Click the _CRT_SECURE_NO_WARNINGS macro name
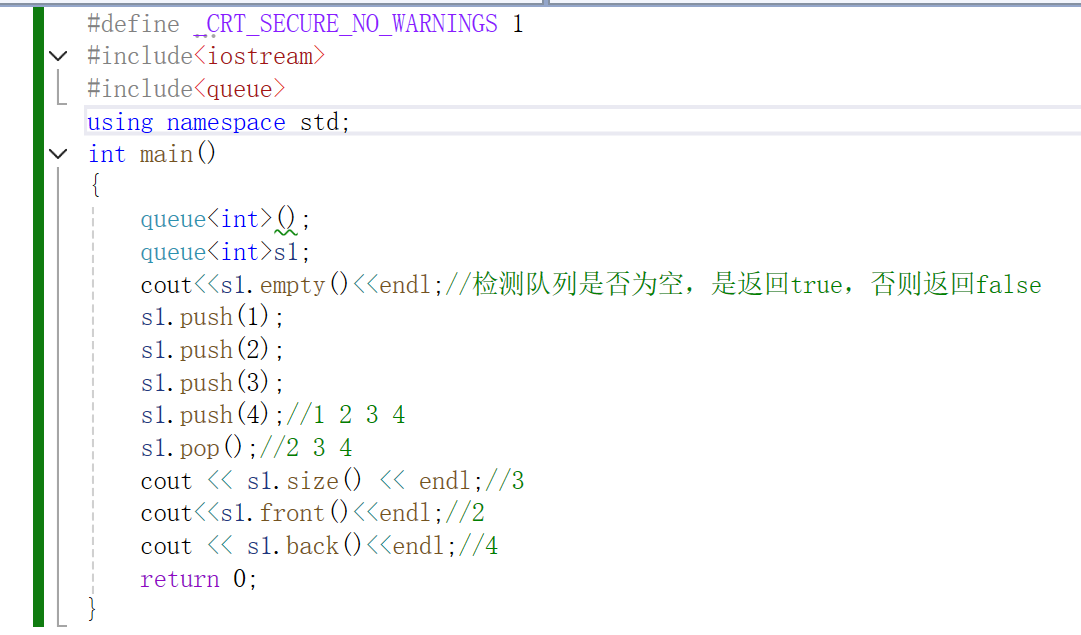Image resolution: width=1081 pixels, height=635 pixels. pos(345,24)
